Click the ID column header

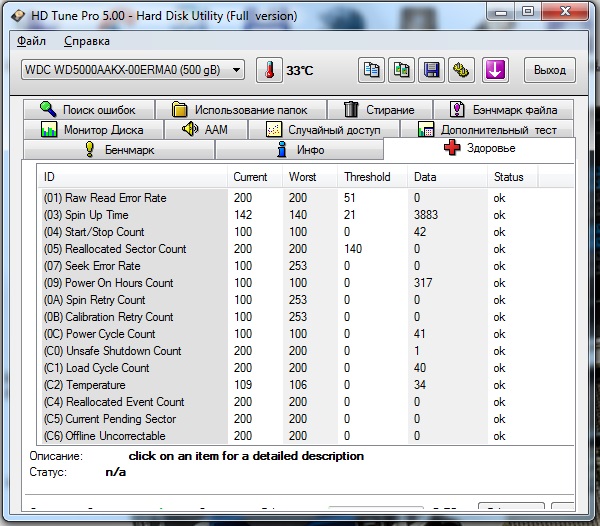tap(132, 177)
